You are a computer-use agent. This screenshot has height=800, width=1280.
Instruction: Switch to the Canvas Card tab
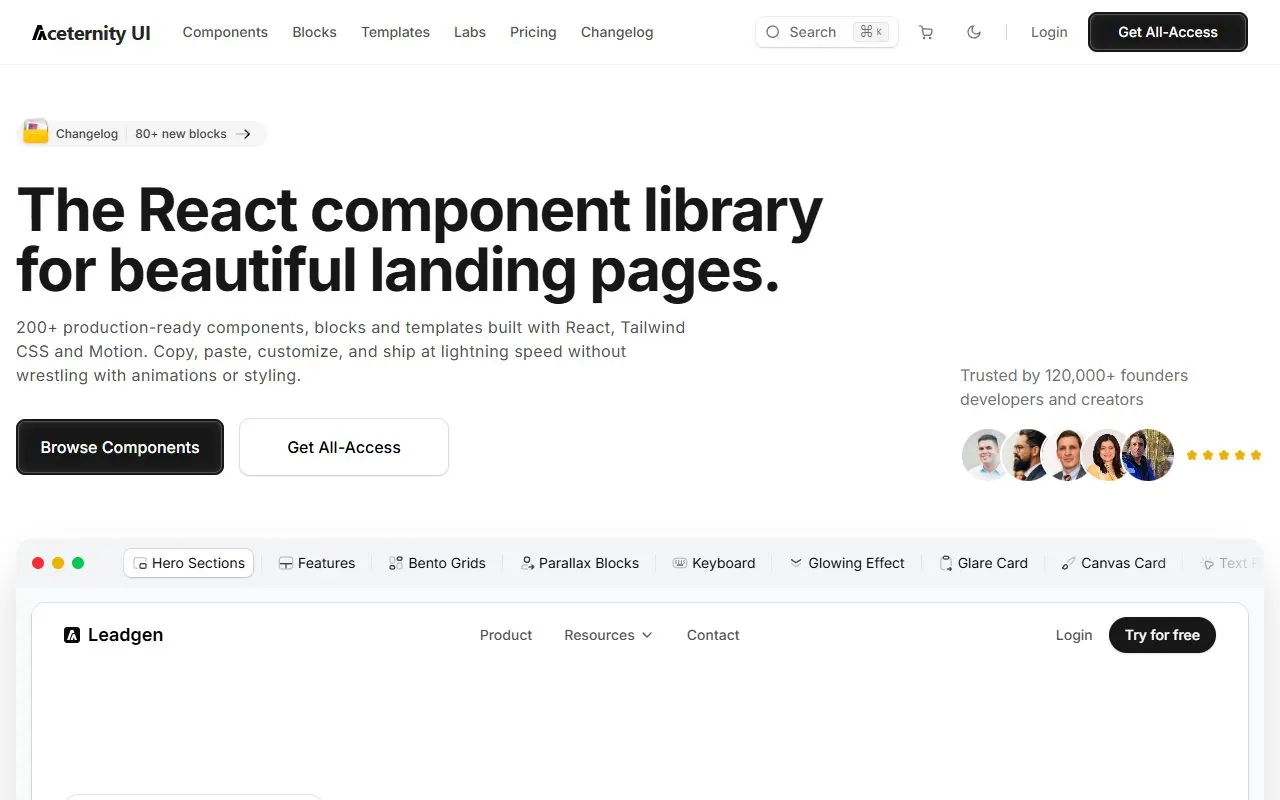(x=1114, y=563)
